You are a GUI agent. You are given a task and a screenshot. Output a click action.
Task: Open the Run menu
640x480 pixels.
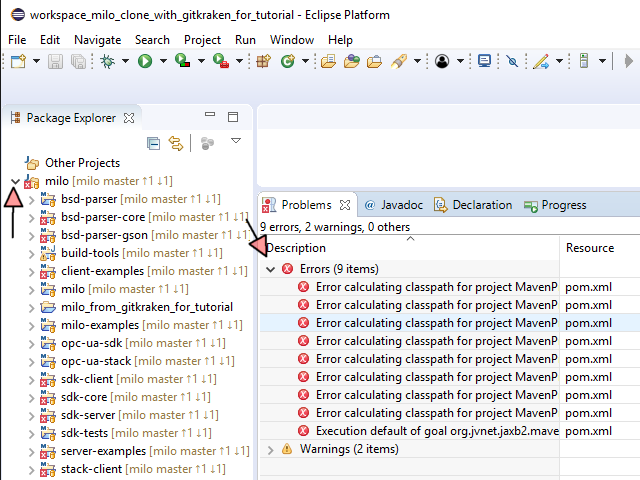pos(245,40)
